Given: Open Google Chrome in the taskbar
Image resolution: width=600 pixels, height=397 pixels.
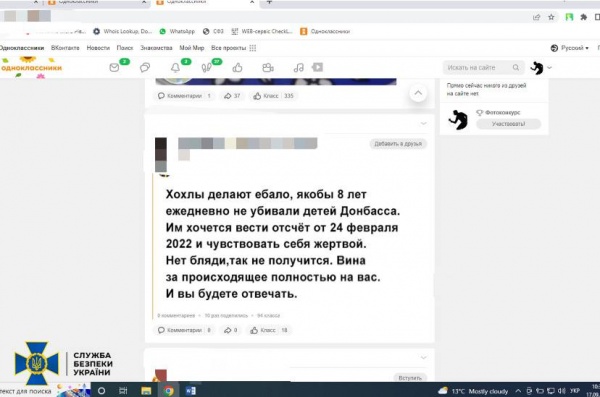Looking at the screenshot, I should pyautogui.click(x=169, y=390).
